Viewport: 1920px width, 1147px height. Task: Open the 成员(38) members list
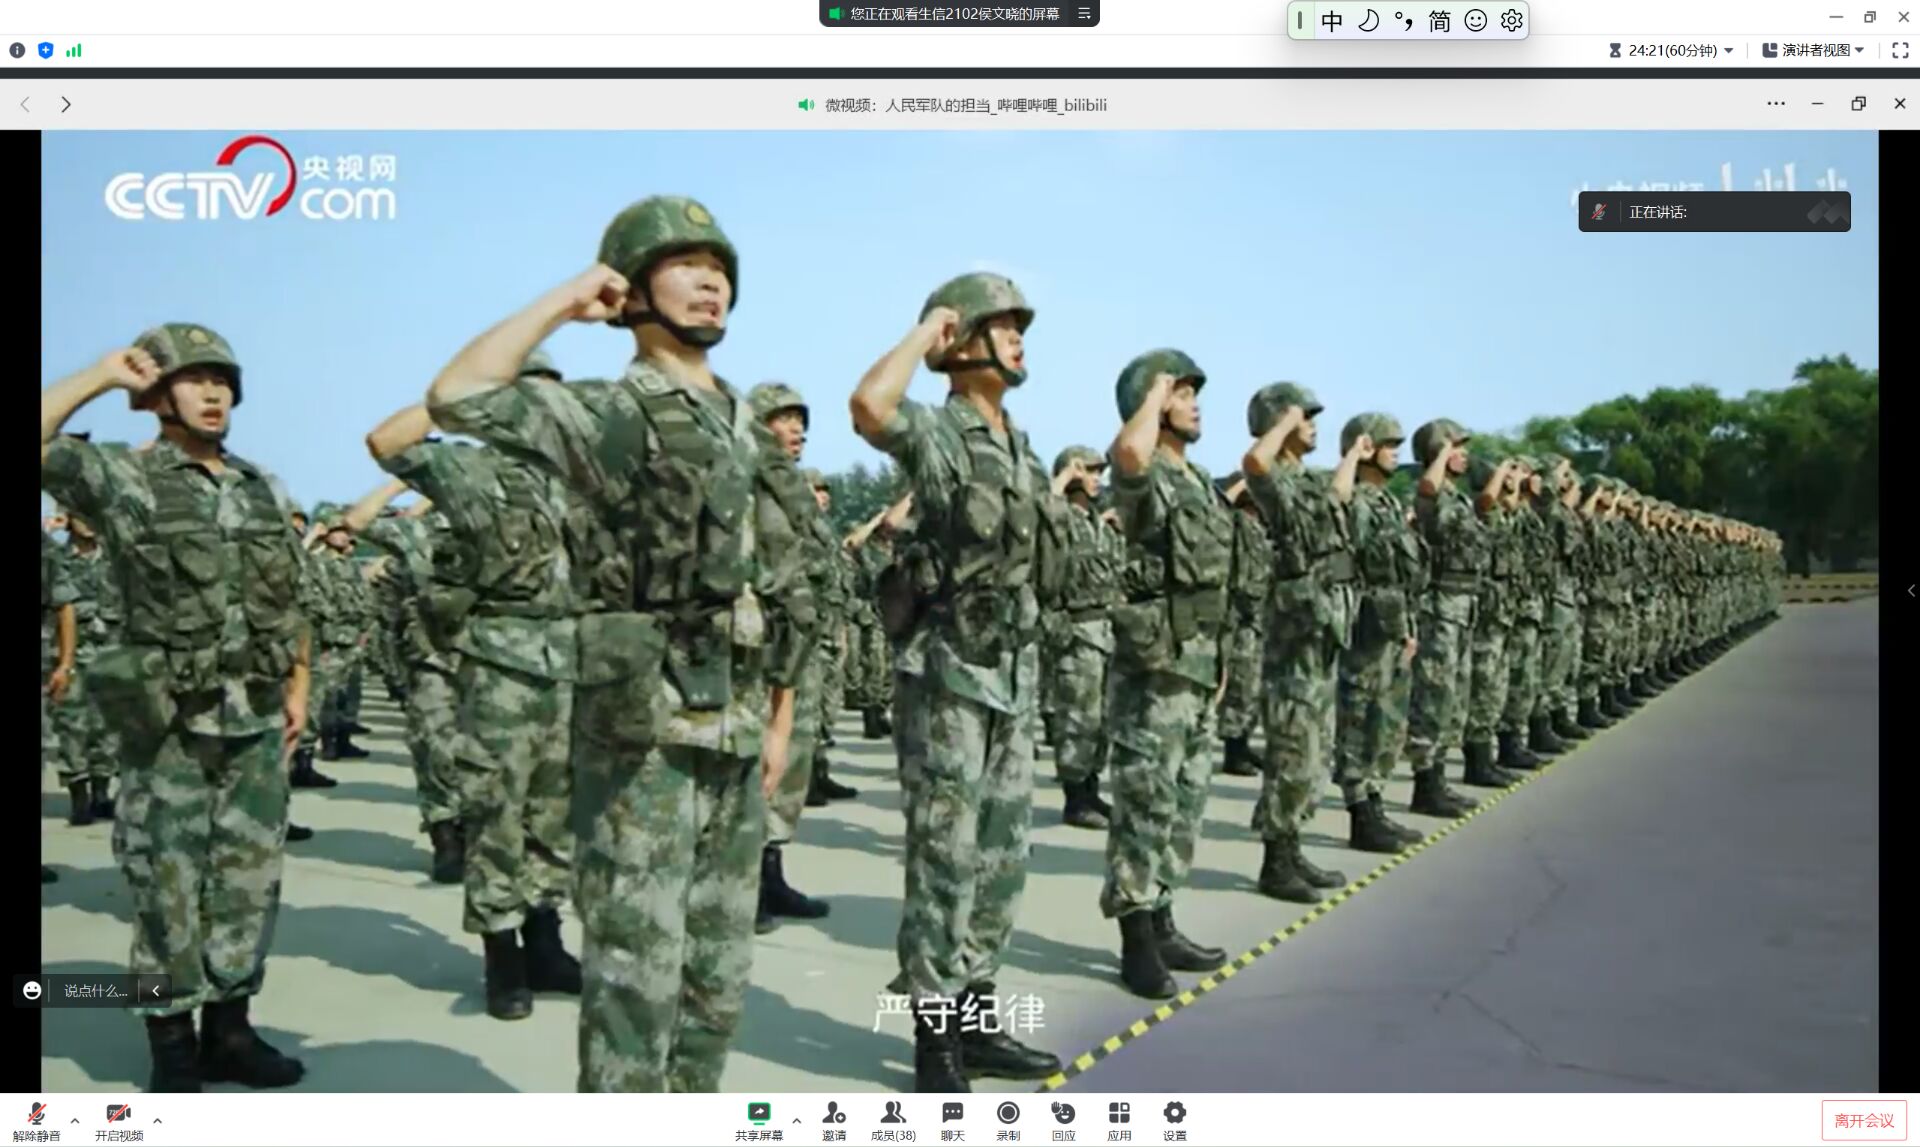893,1121
